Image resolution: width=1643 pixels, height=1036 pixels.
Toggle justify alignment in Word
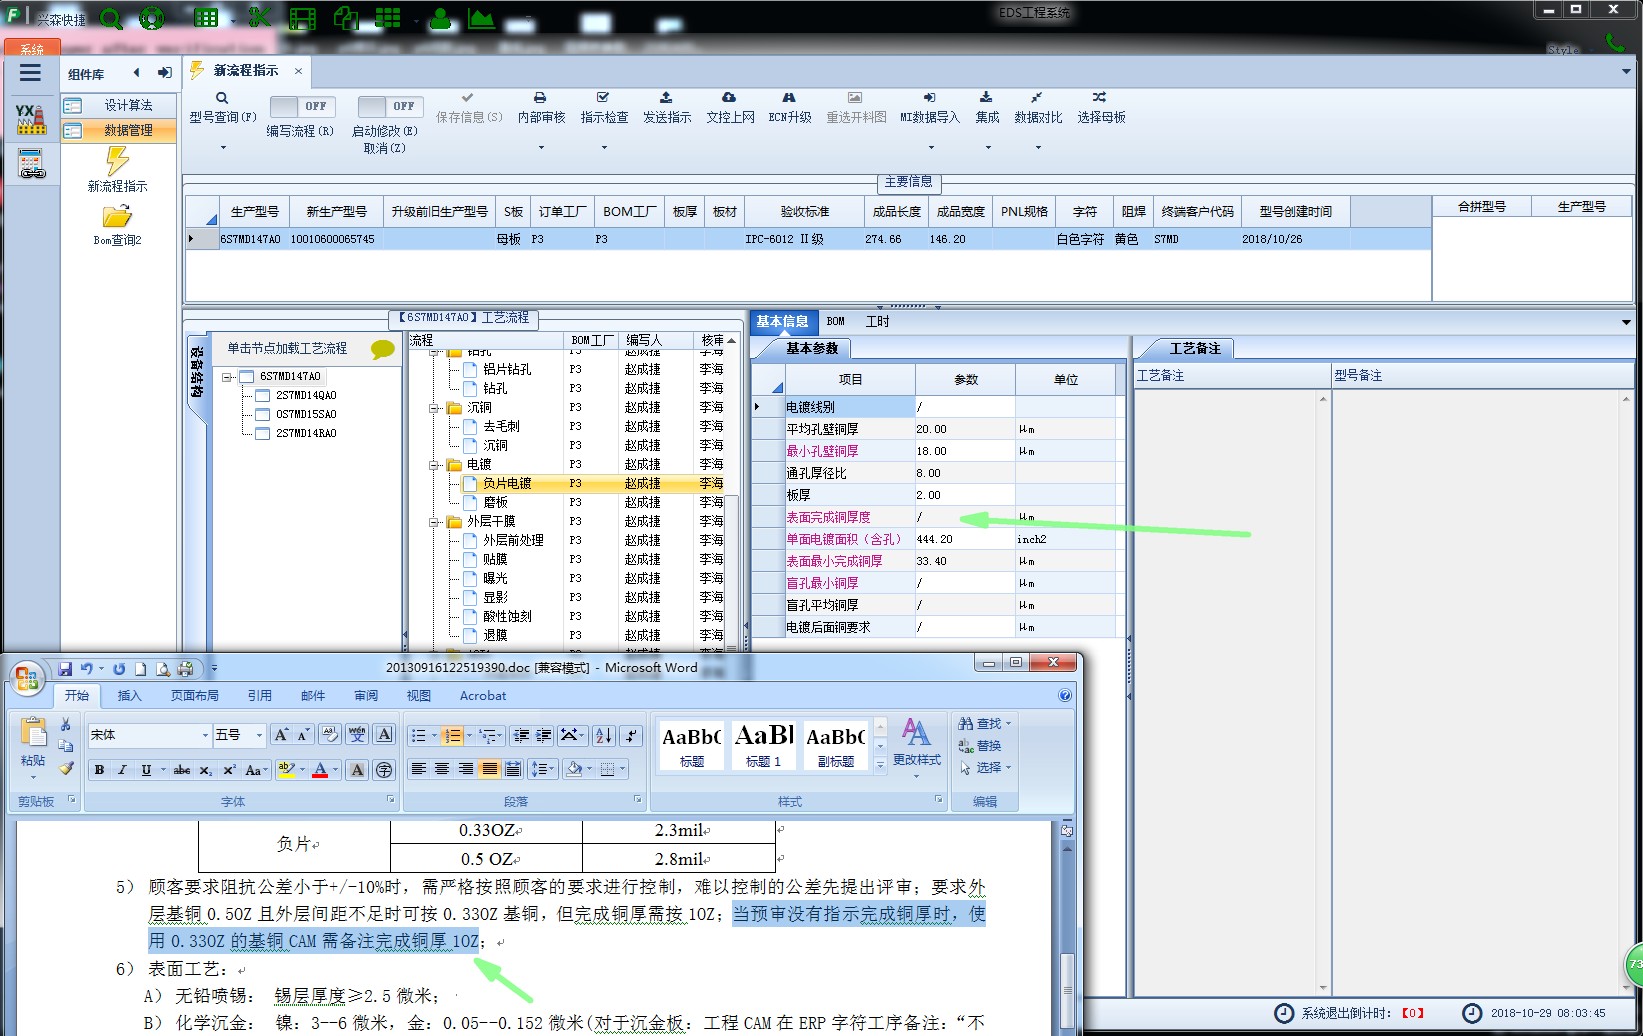click(x=489, y=769)
